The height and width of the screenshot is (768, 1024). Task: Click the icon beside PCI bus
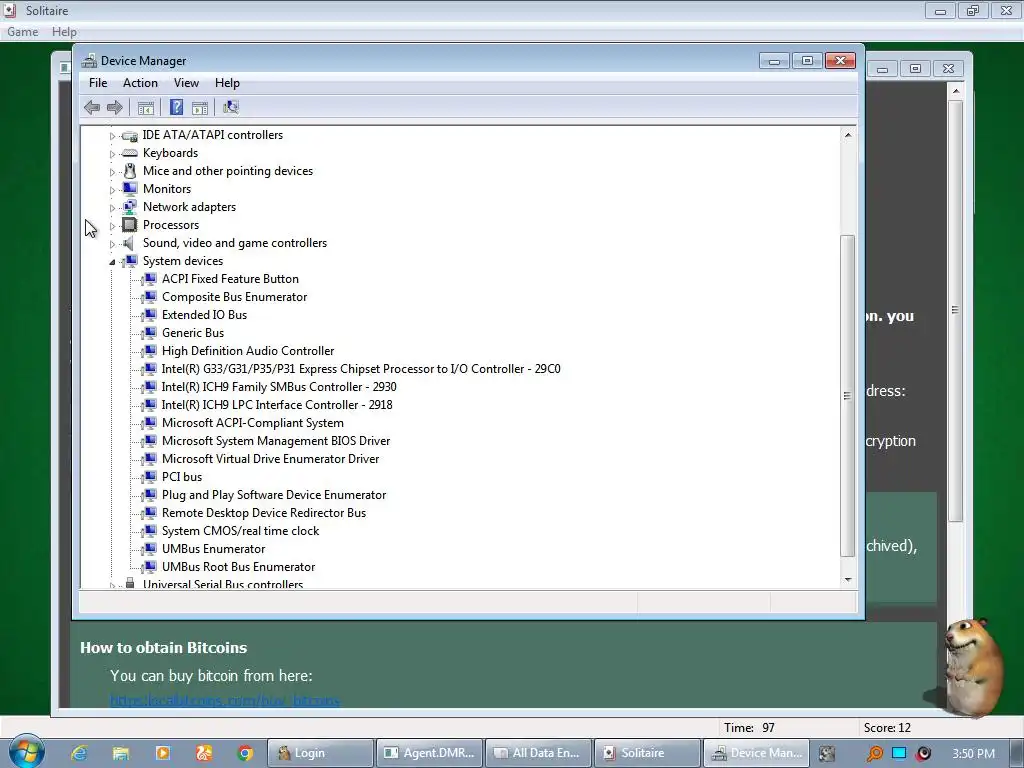(x=150, y=477)
